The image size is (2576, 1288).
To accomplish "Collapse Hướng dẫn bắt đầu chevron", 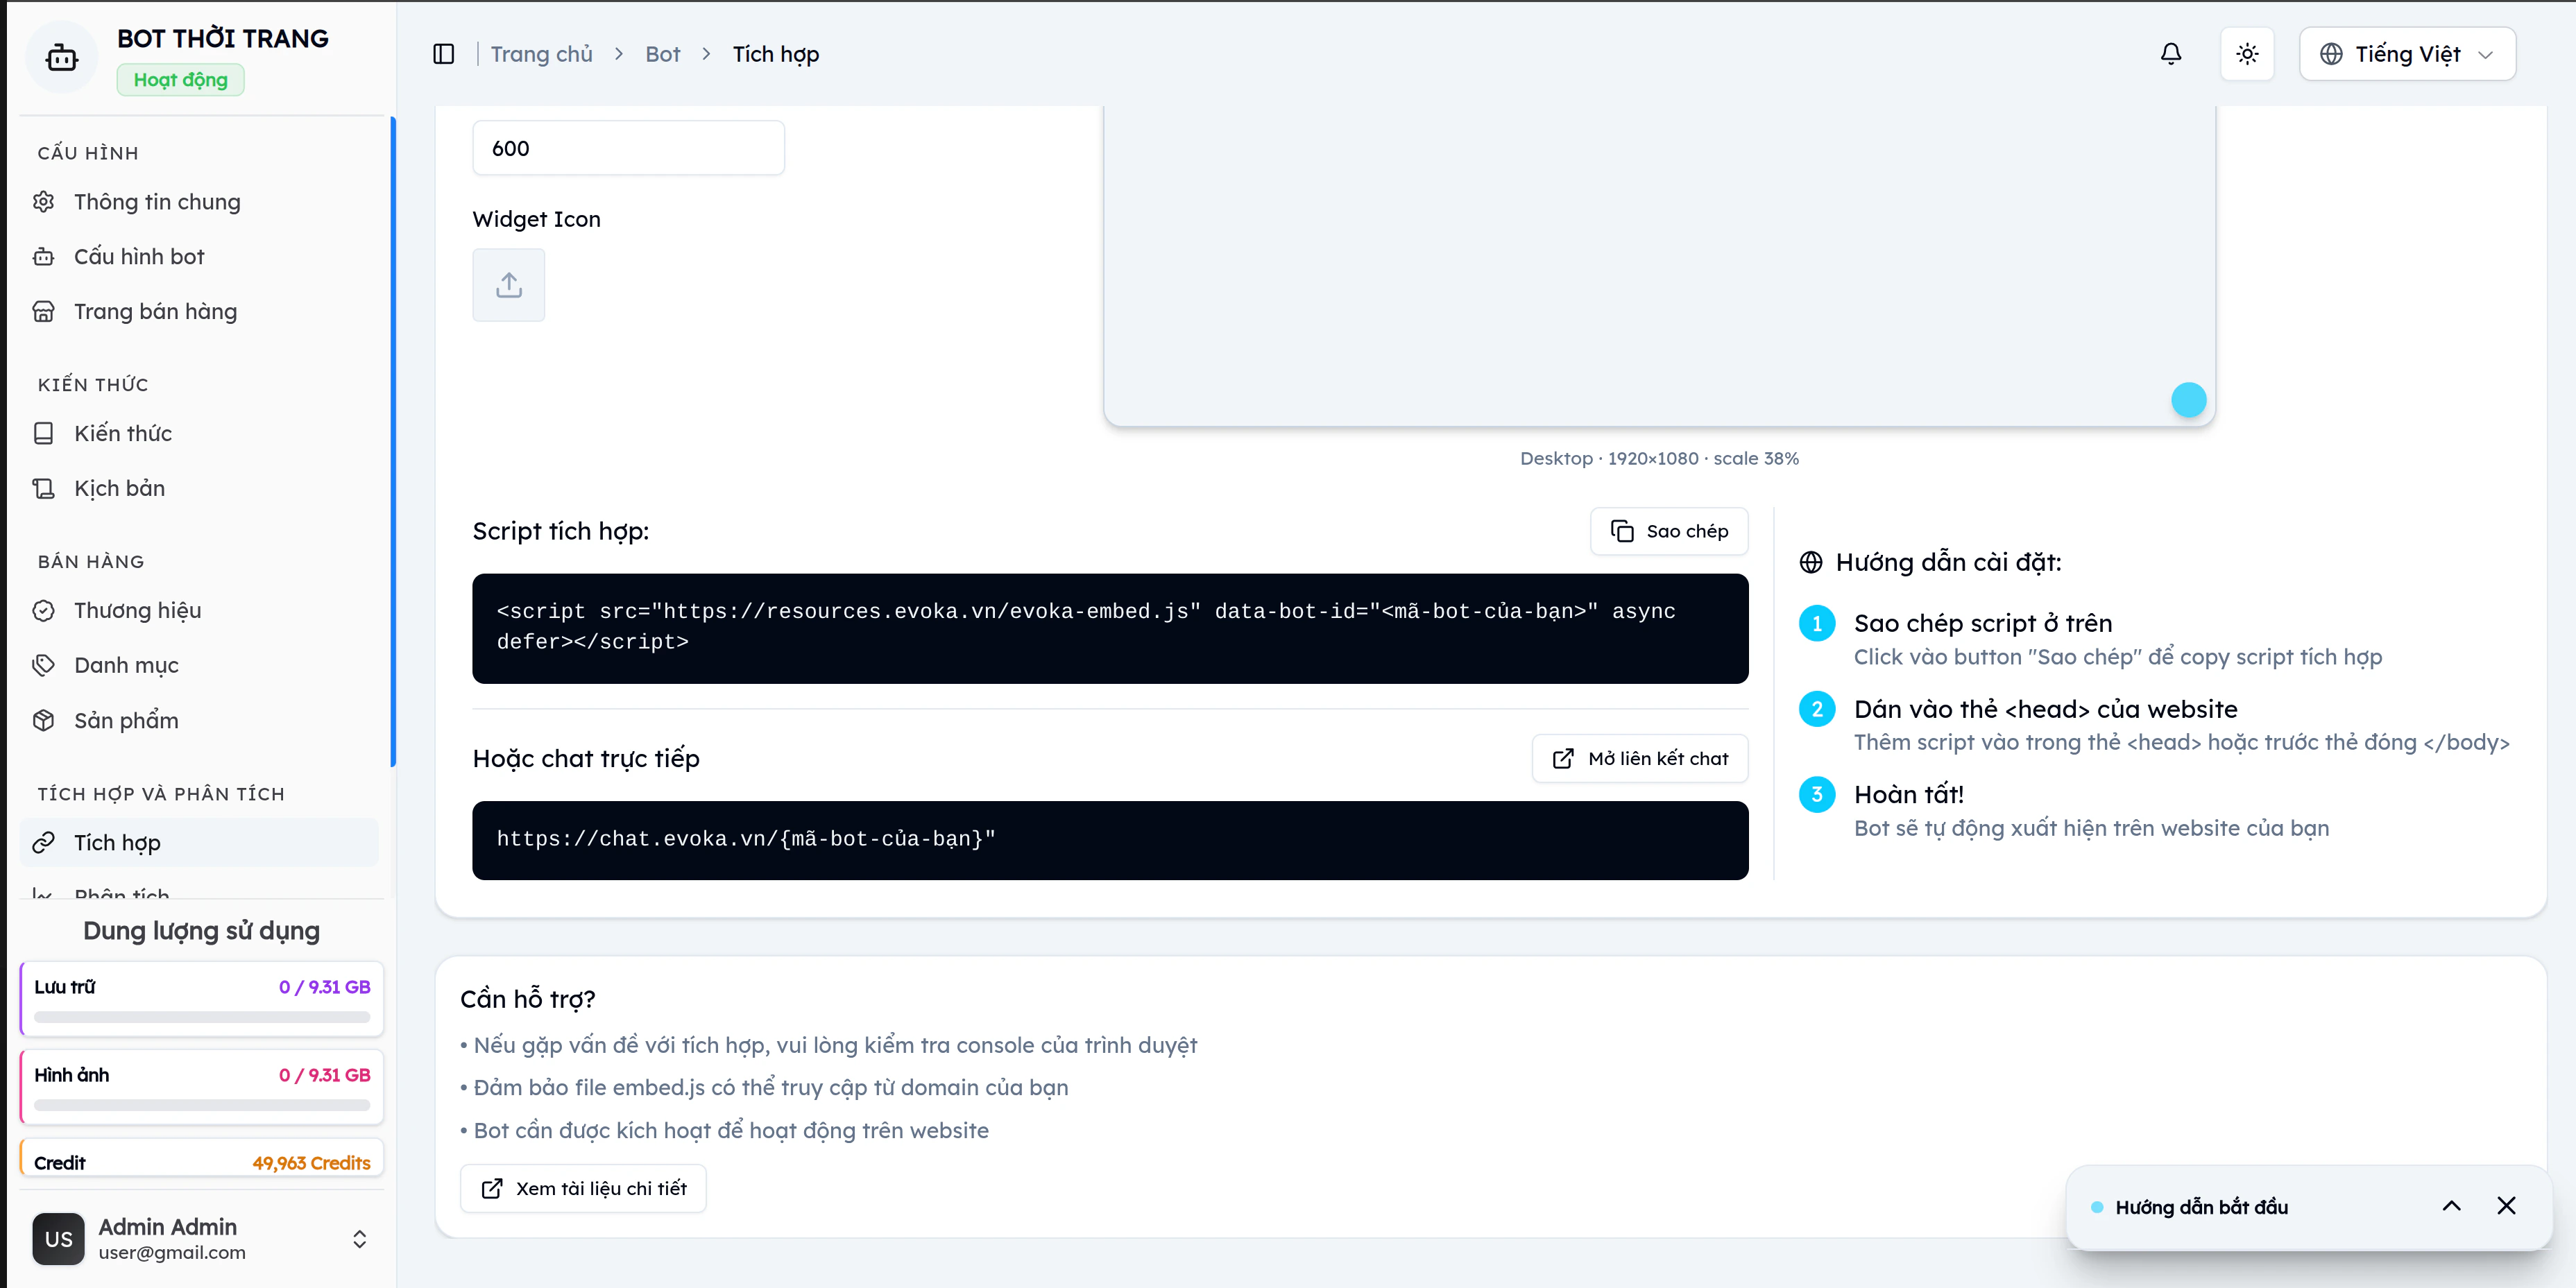I will [2451, 1206].
